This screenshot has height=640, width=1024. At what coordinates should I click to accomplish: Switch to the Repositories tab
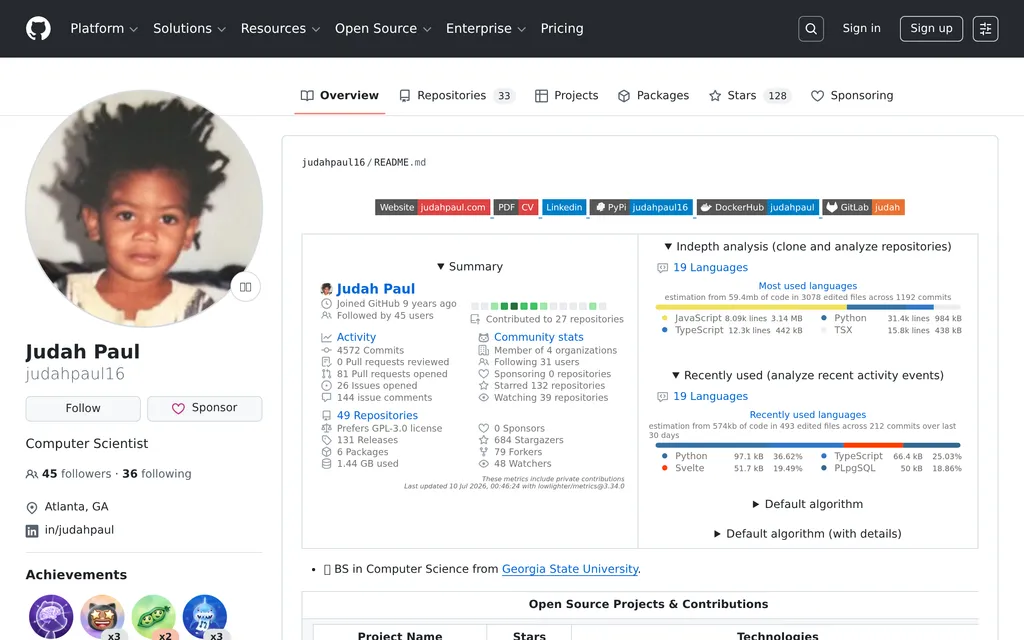pos(457,95)
